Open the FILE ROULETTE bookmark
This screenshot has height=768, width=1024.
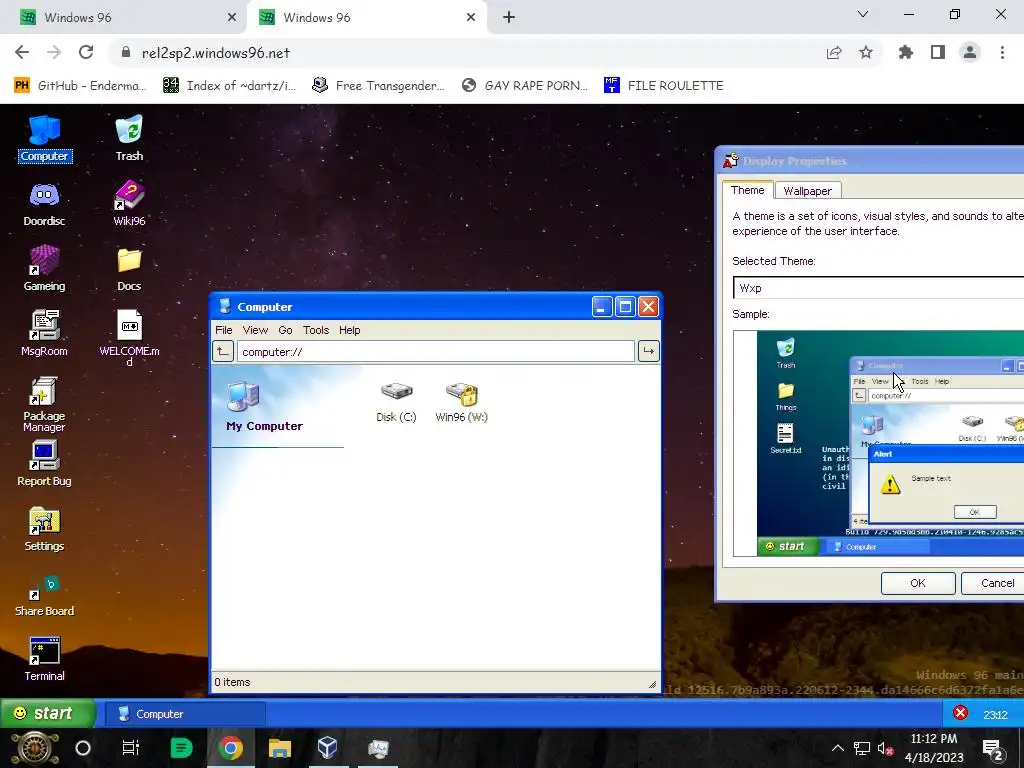[664, 86]
